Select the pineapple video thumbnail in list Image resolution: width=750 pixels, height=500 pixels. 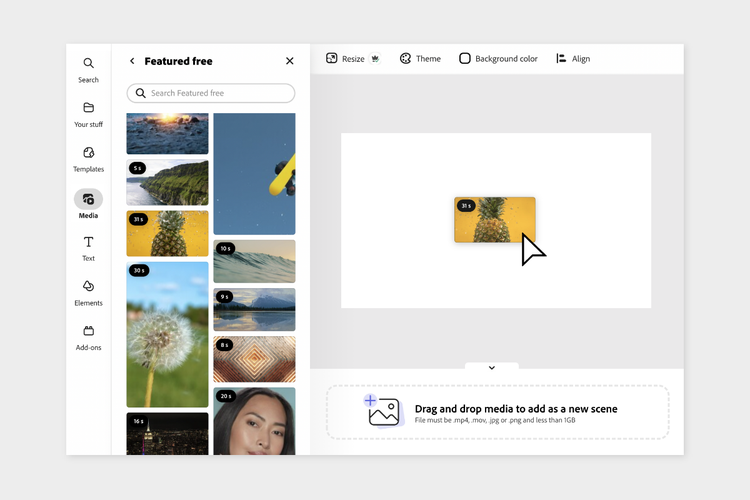coord(167,233)
